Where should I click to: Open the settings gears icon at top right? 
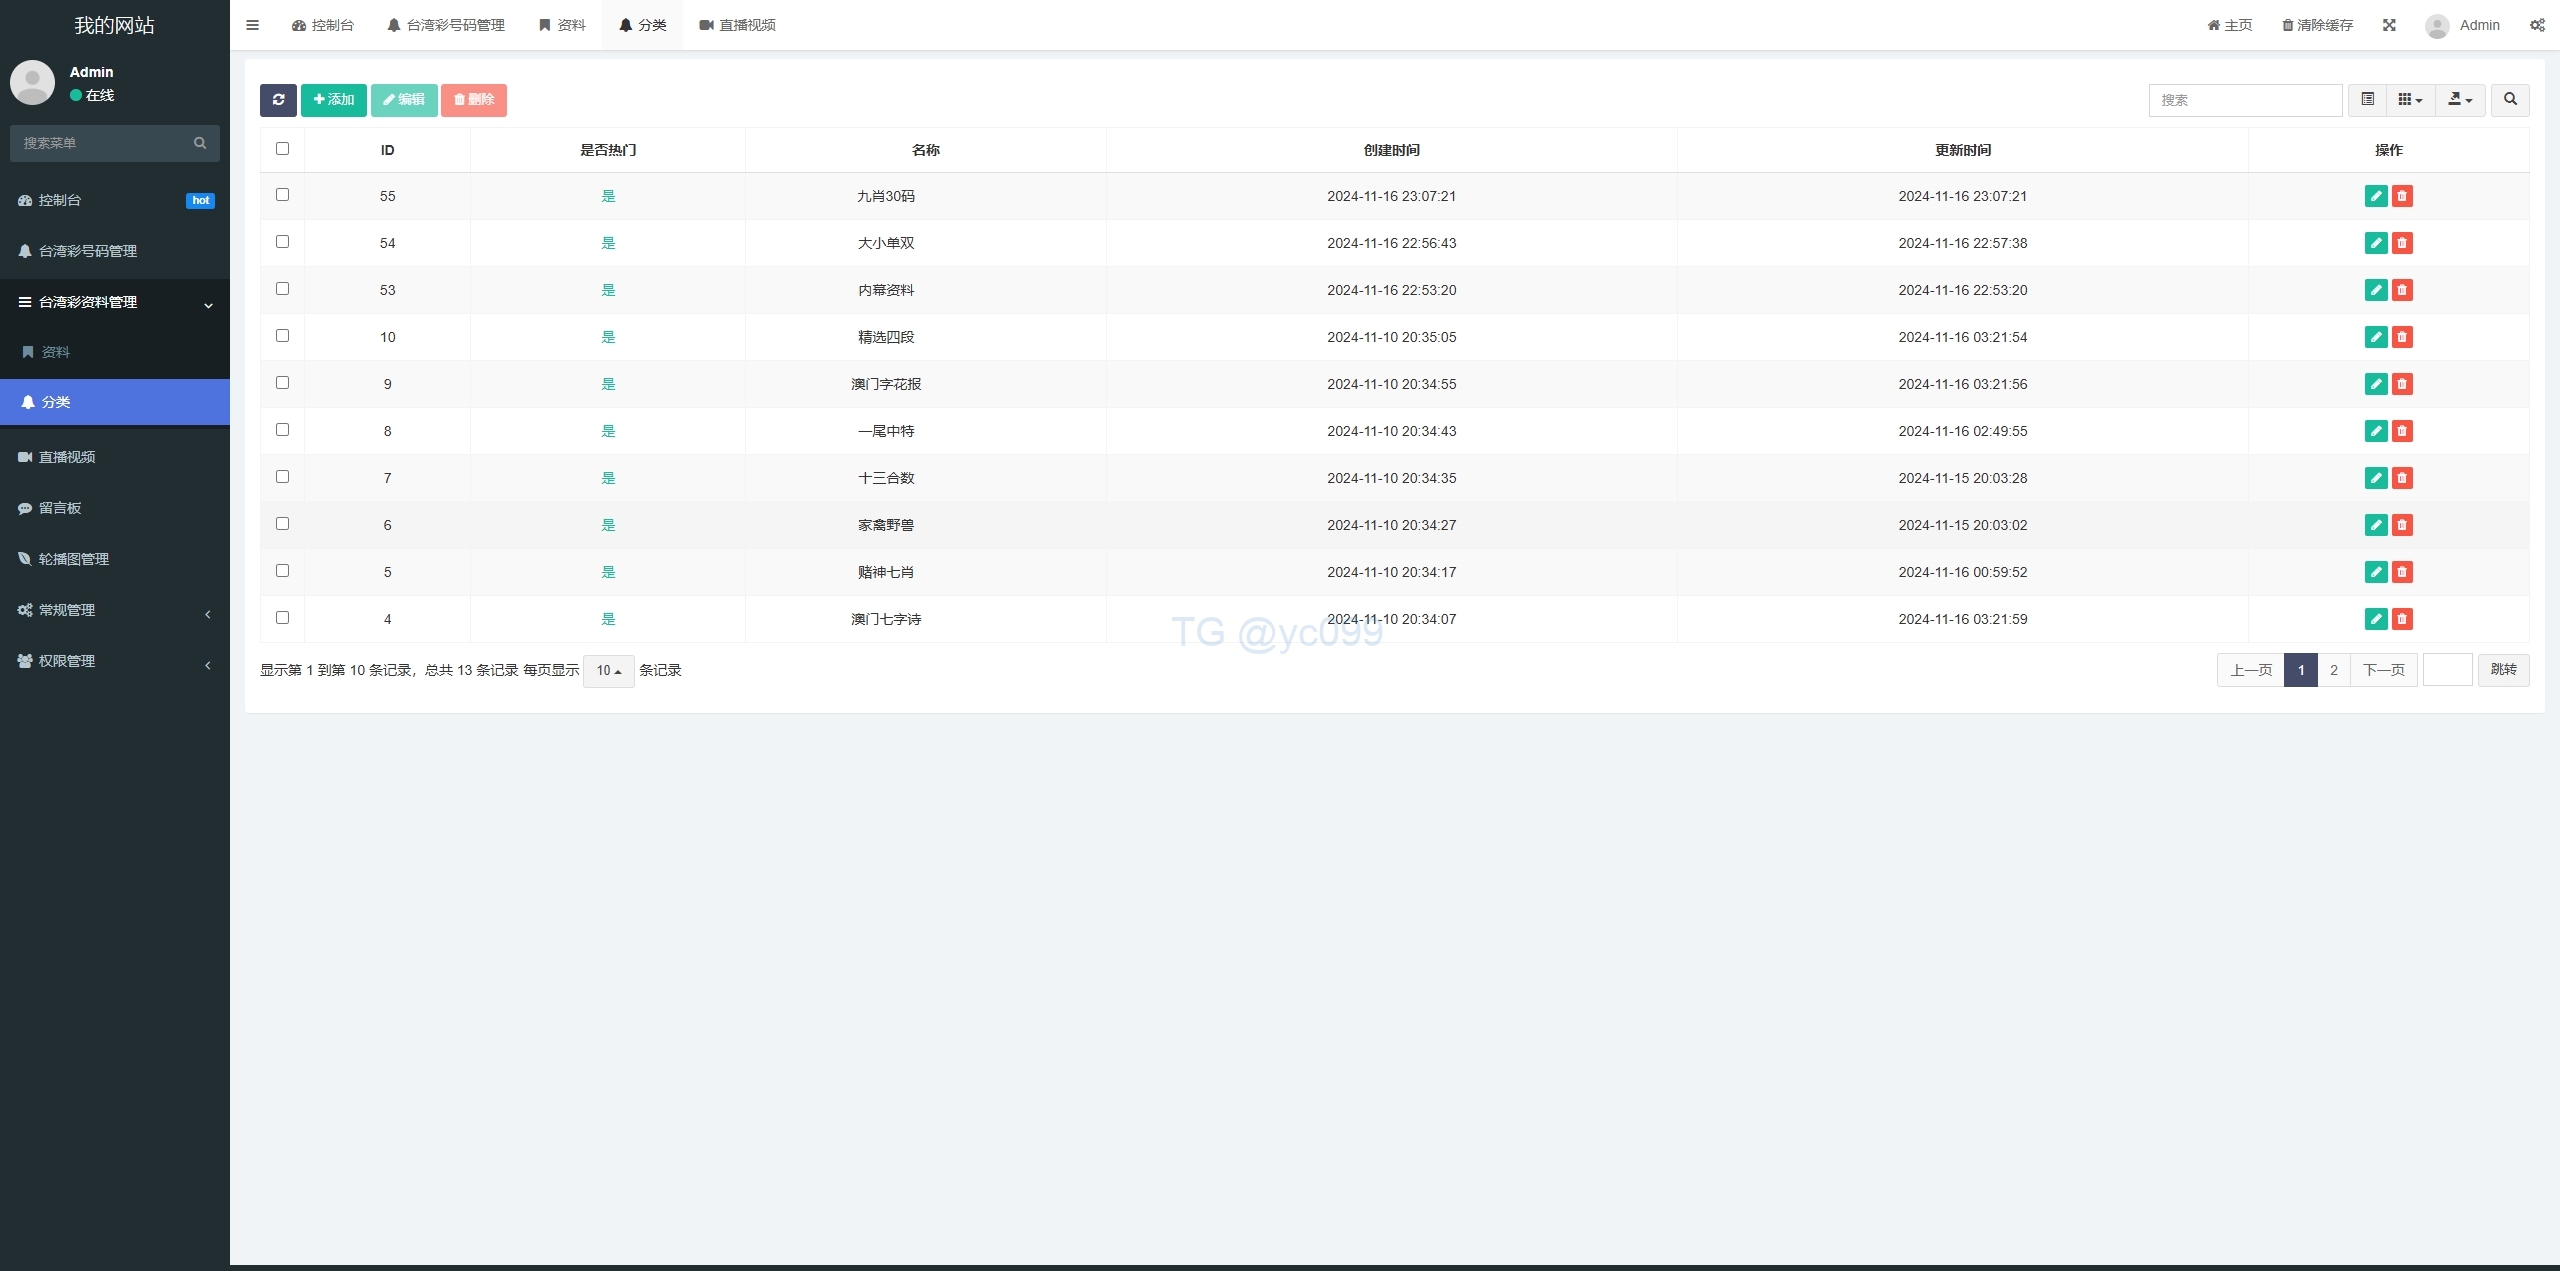pos(2537,25)
